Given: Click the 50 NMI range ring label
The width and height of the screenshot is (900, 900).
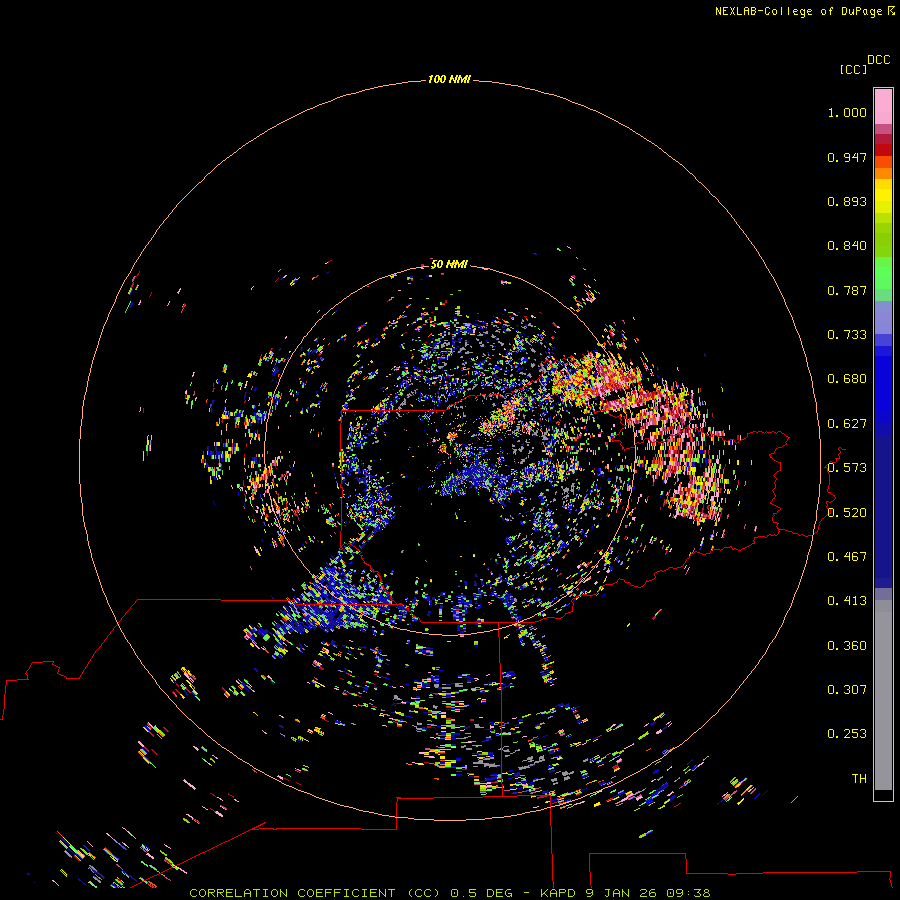Looking at the screenshot, I should pyautogui.click(x=449, y=264).
